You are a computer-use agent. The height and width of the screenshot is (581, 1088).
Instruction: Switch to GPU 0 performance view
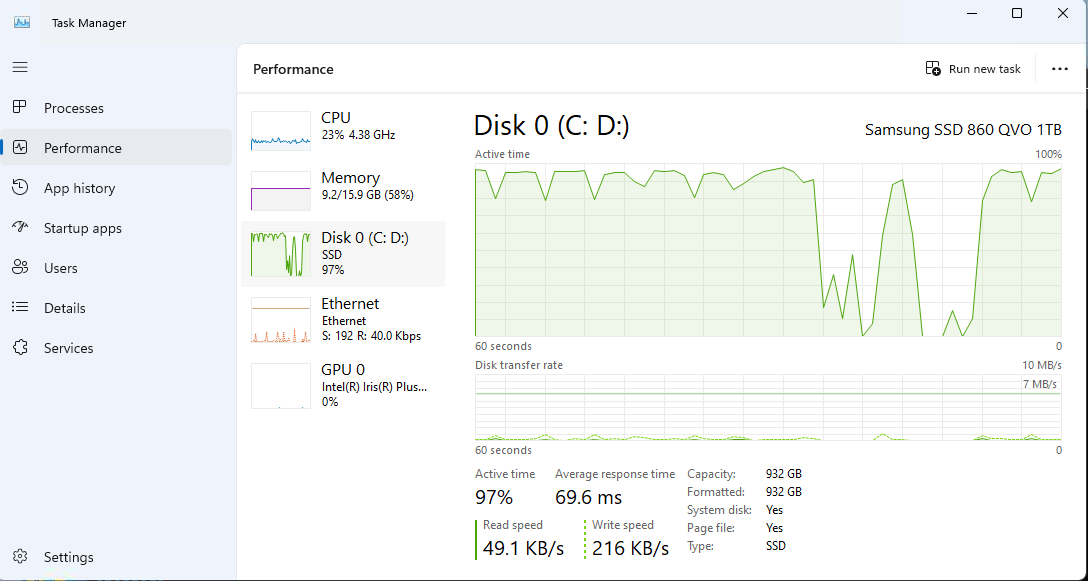(343, 385)
